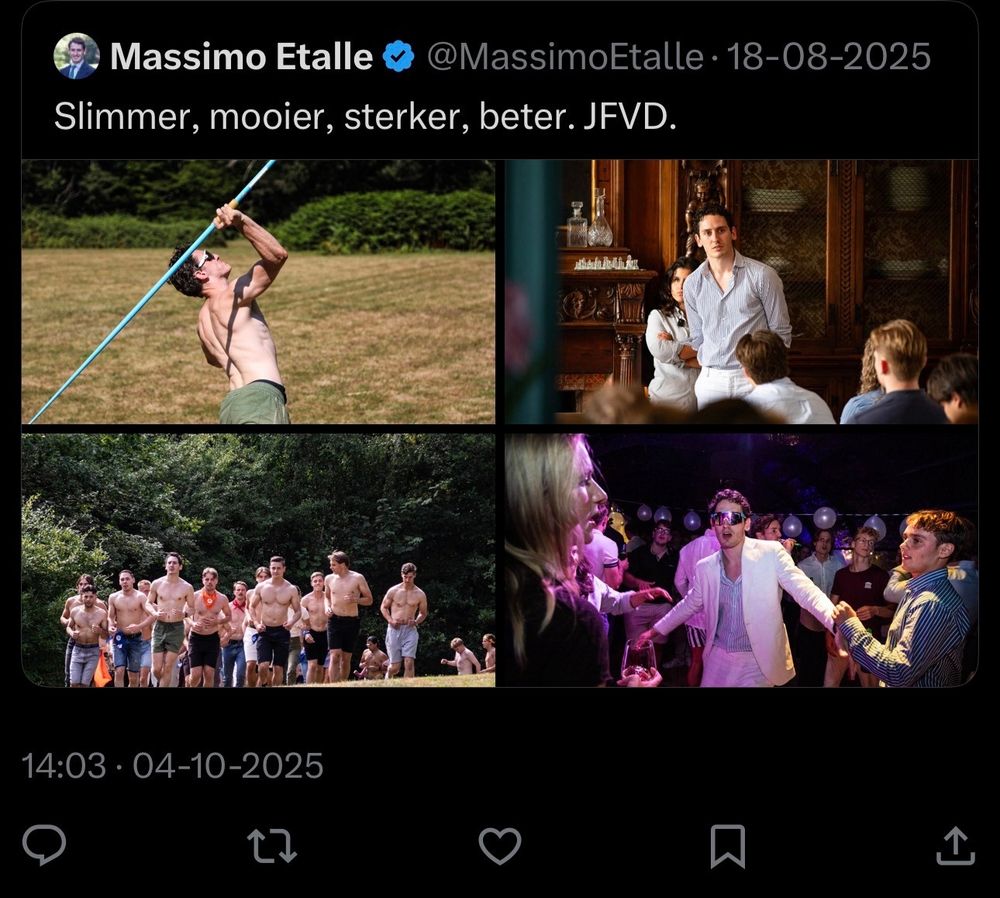The height and width of the screenshot is (898, 1000).
Task: Open the share upload icon
Action: tap(955, 846)
